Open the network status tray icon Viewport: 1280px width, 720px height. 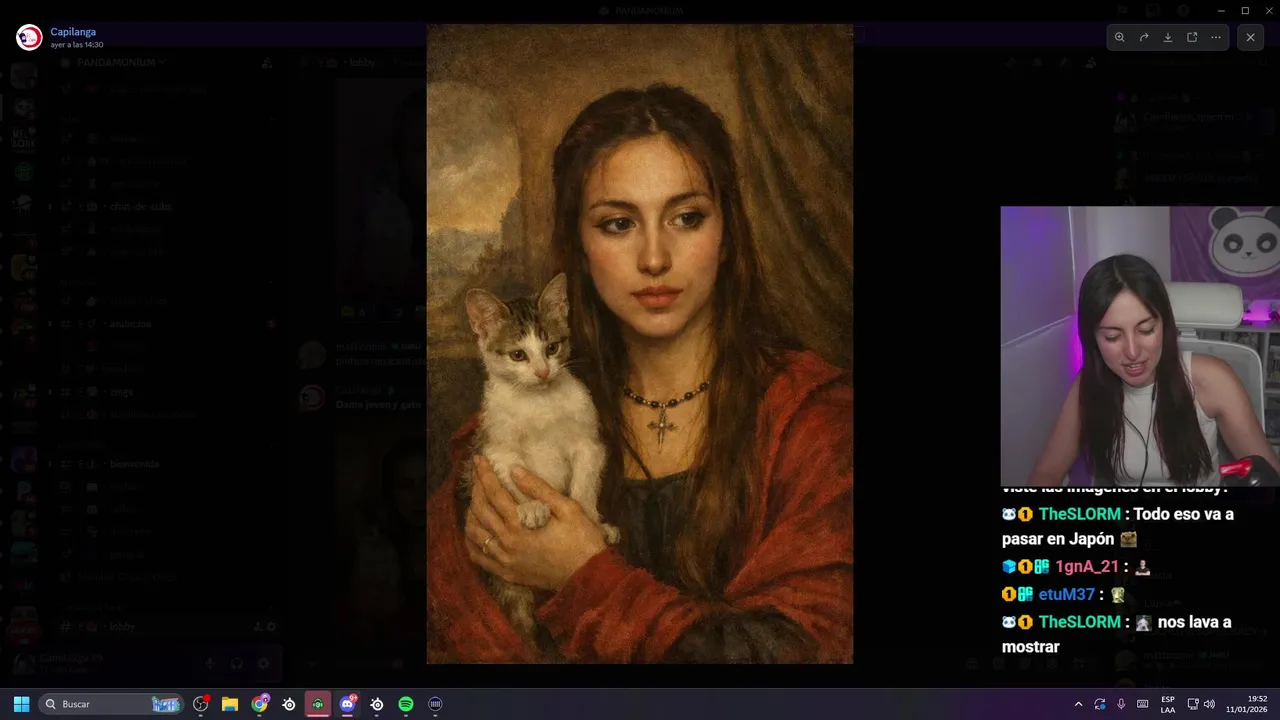coord(1193,704)
